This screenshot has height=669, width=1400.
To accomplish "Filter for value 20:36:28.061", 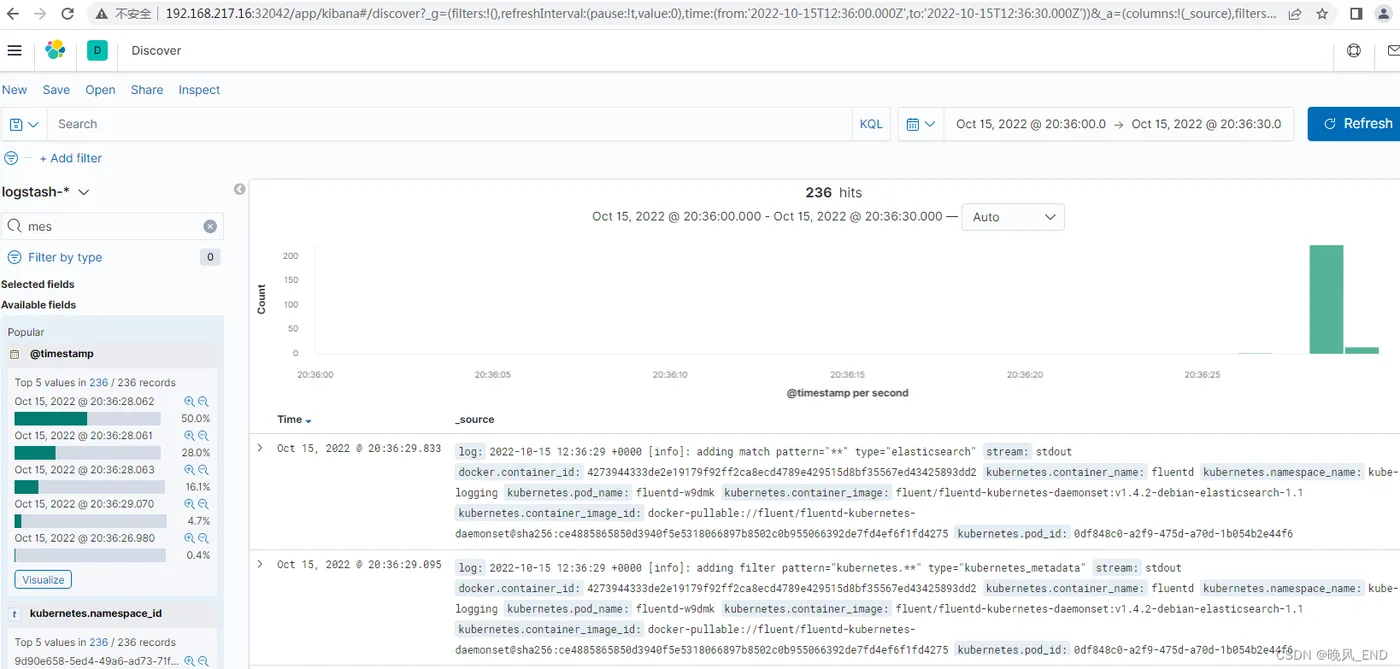I will click(x=190, y=436).
